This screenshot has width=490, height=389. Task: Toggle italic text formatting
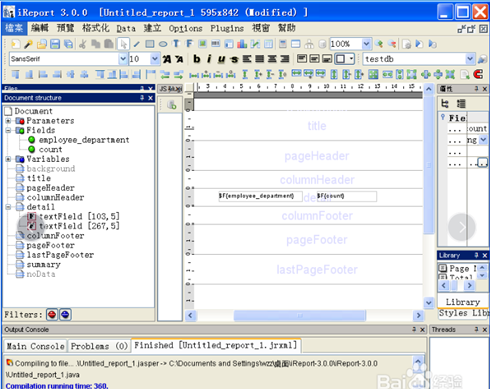(209, 59)
